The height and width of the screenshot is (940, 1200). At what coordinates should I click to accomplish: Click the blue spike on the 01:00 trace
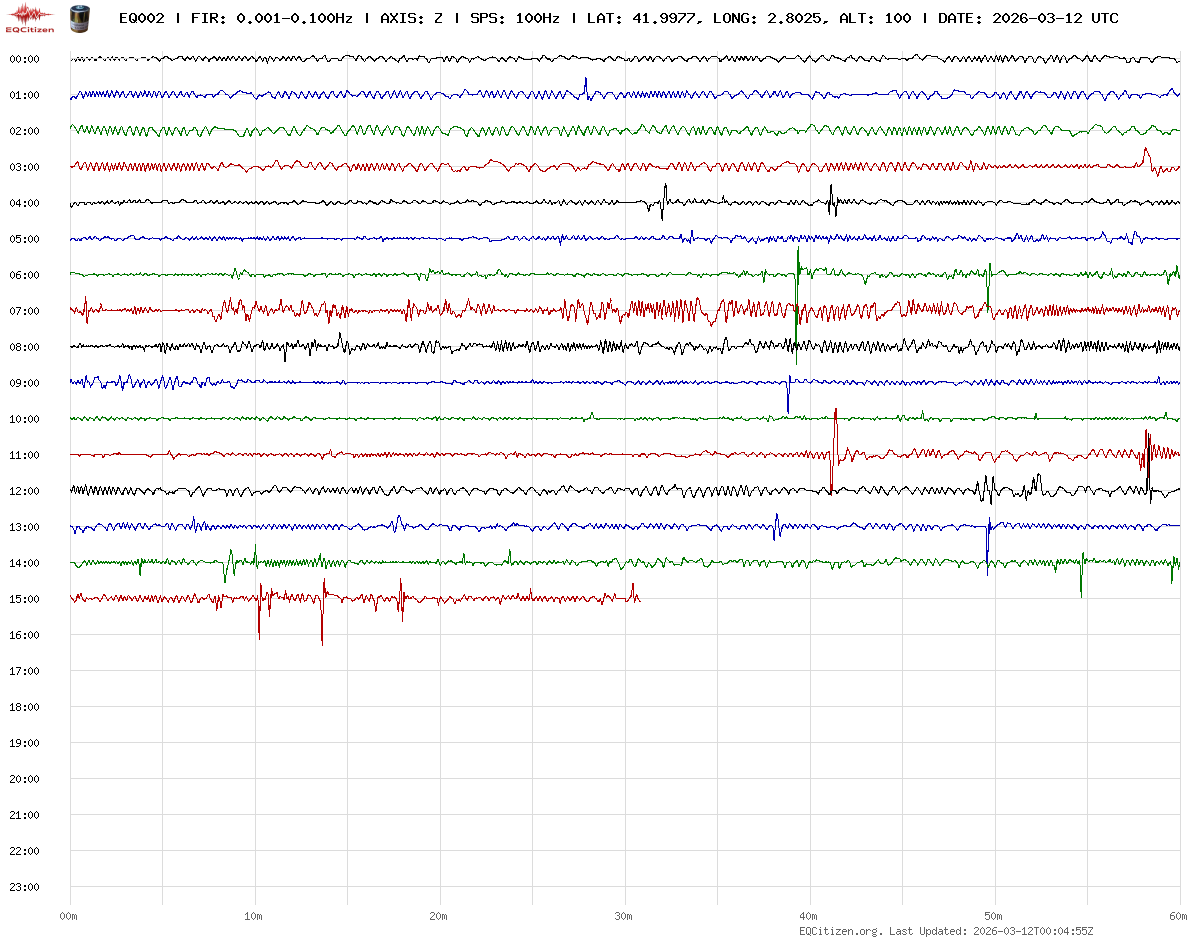tap(586, 84)
